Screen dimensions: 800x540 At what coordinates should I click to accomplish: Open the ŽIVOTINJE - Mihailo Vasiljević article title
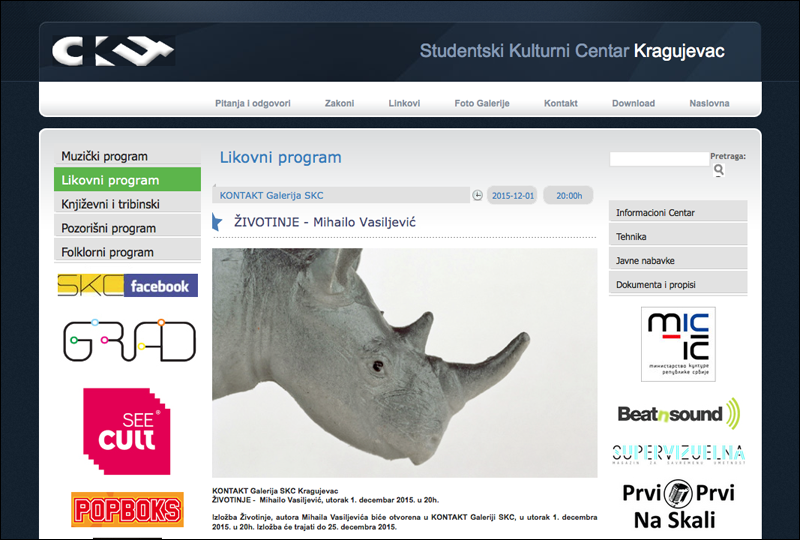coord(325,222)
